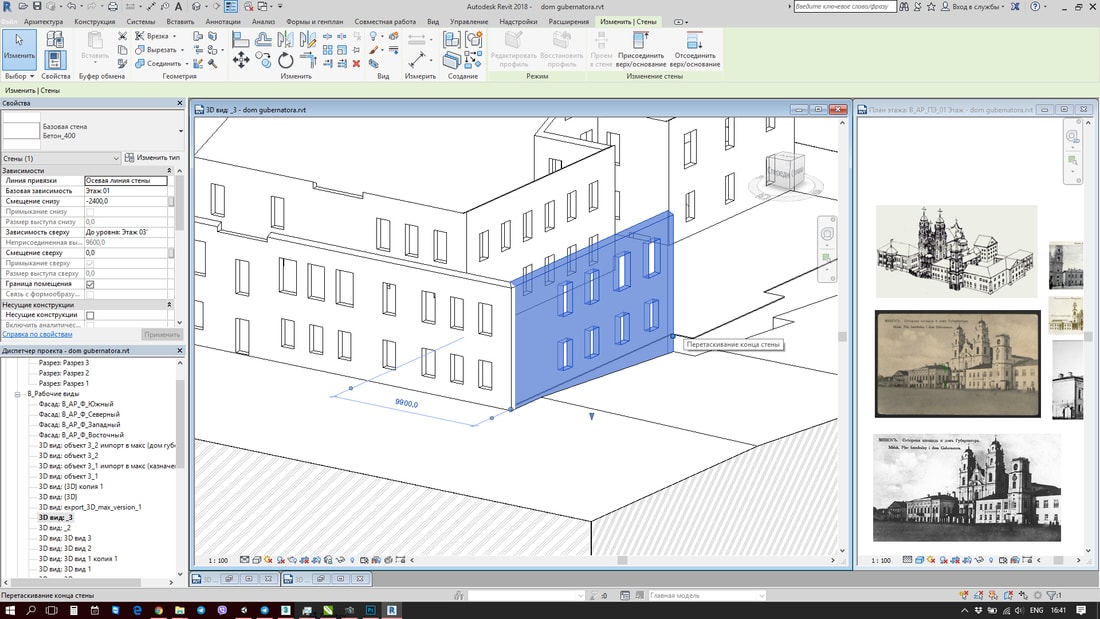Click the Rotate tool icon
1100x619 pixels.
(x=286, y=61)
